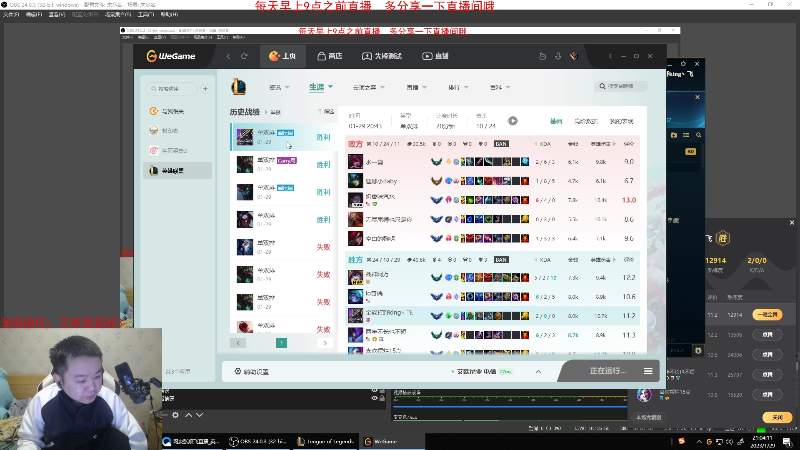
Task: Toggle first source visibility eye in OBS
Action: (374, 390)
